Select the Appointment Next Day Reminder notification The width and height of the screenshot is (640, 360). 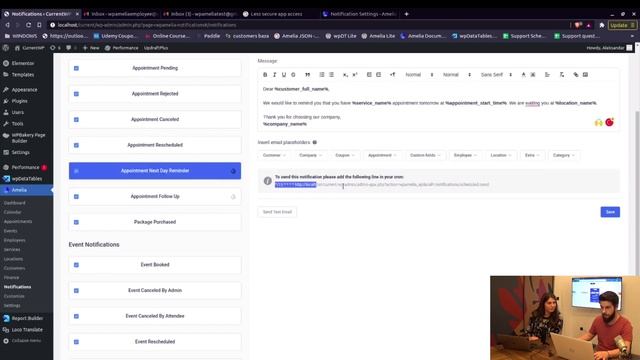click(x=155, y=171)
